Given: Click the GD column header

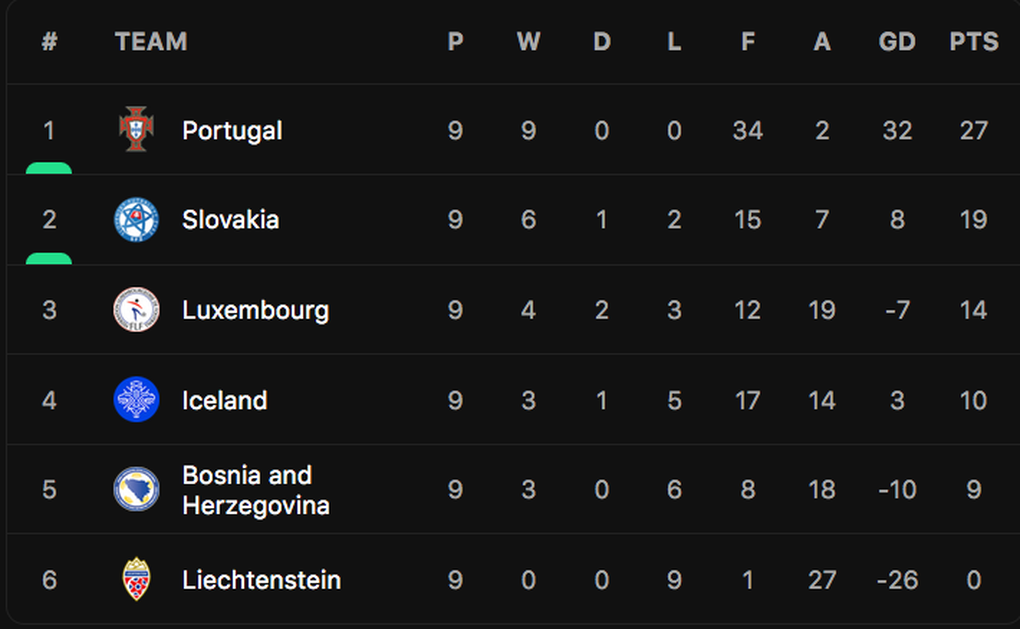Looking at the screenshot, I should (897, 42).
